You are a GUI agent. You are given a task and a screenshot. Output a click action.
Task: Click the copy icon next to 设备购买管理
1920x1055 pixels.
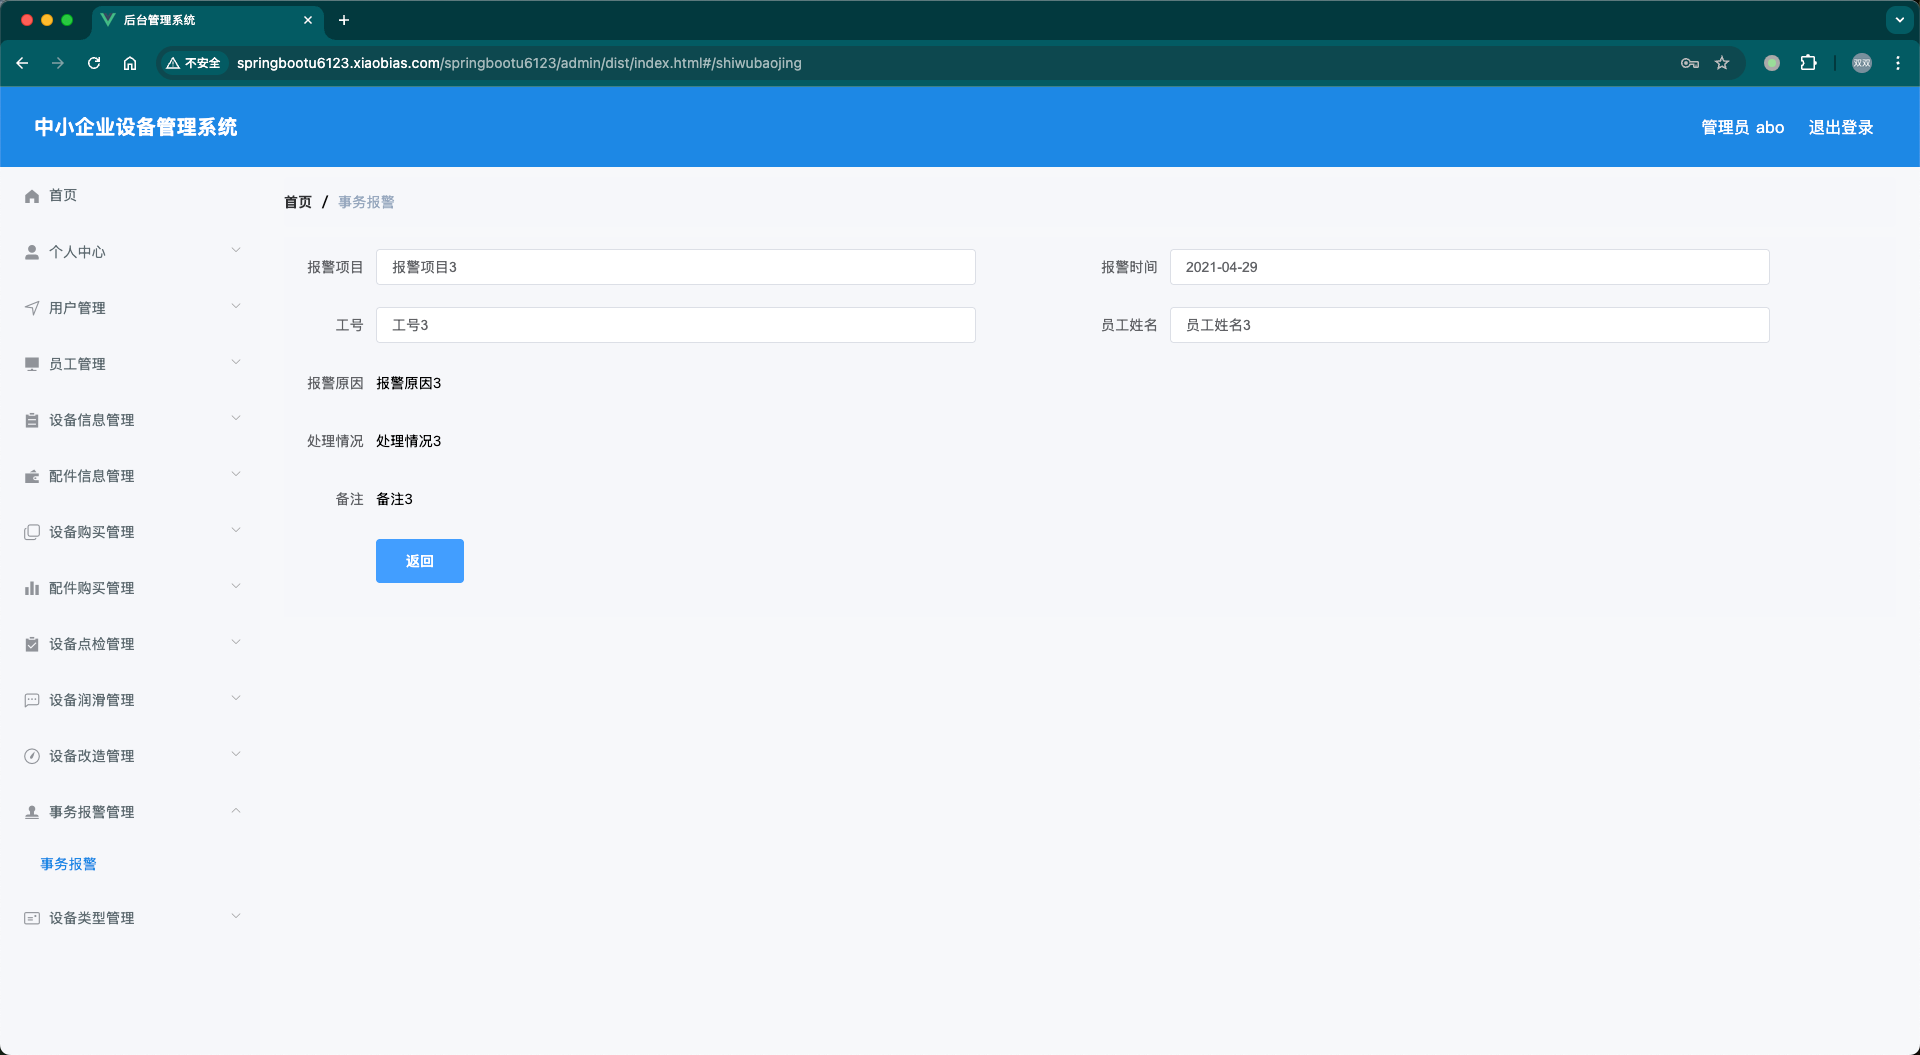click(x=32, y=532)
